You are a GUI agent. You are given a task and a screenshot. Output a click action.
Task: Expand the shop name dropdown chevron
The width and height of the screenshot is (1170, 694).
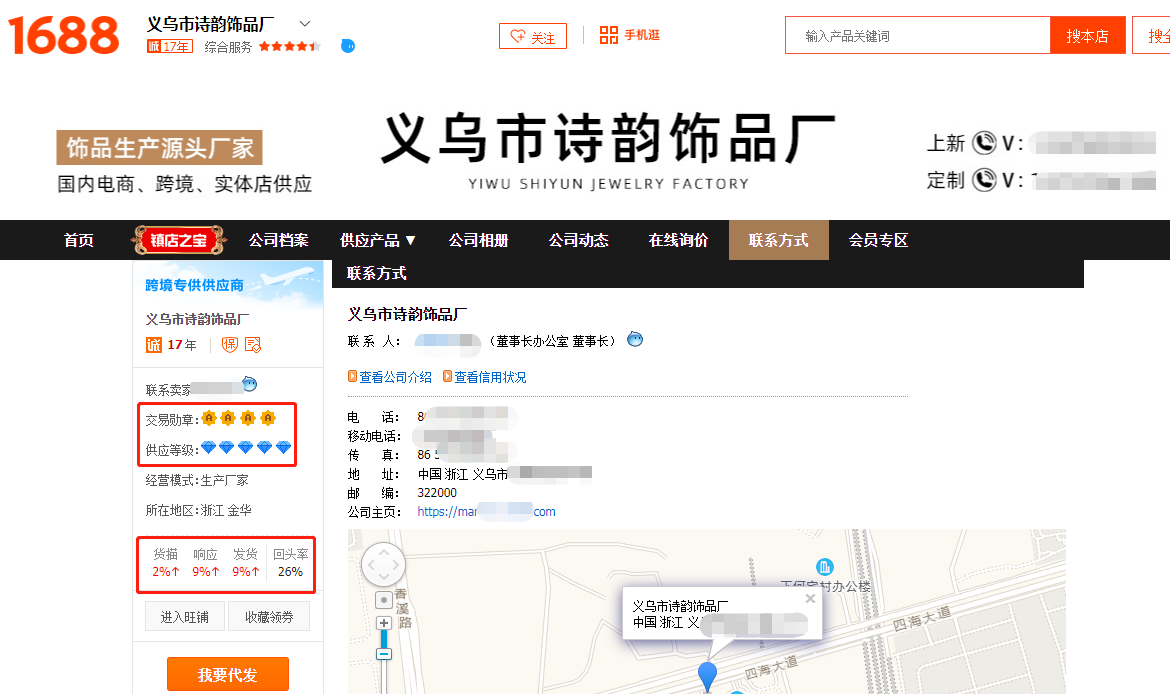[304, 24]
